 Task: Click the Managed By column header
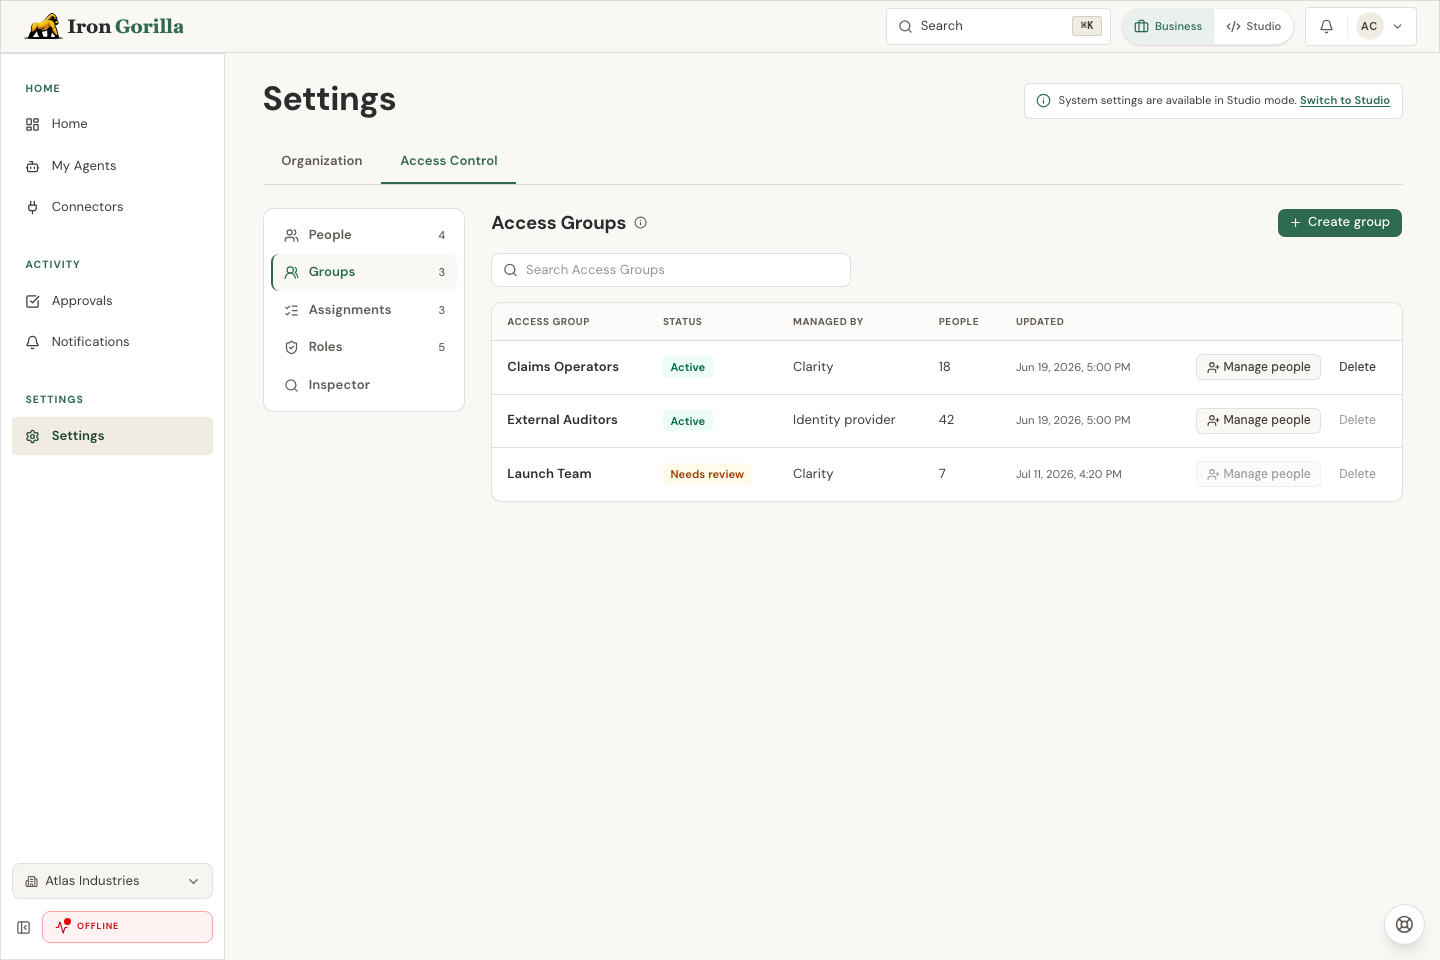[828, 322]
